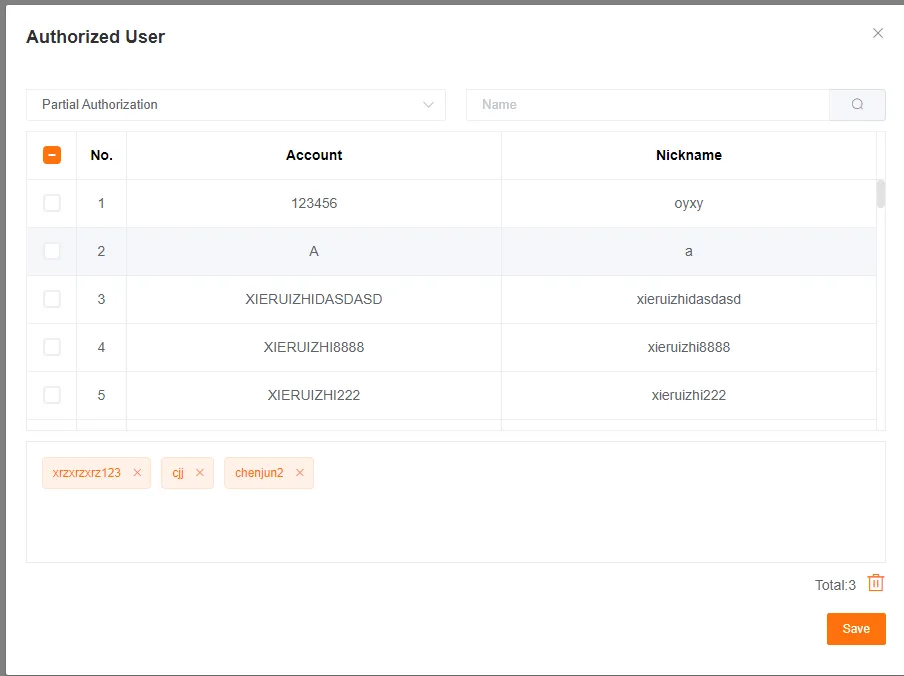Check the checkbox for XIERUIZHI222

pos(51,394)
